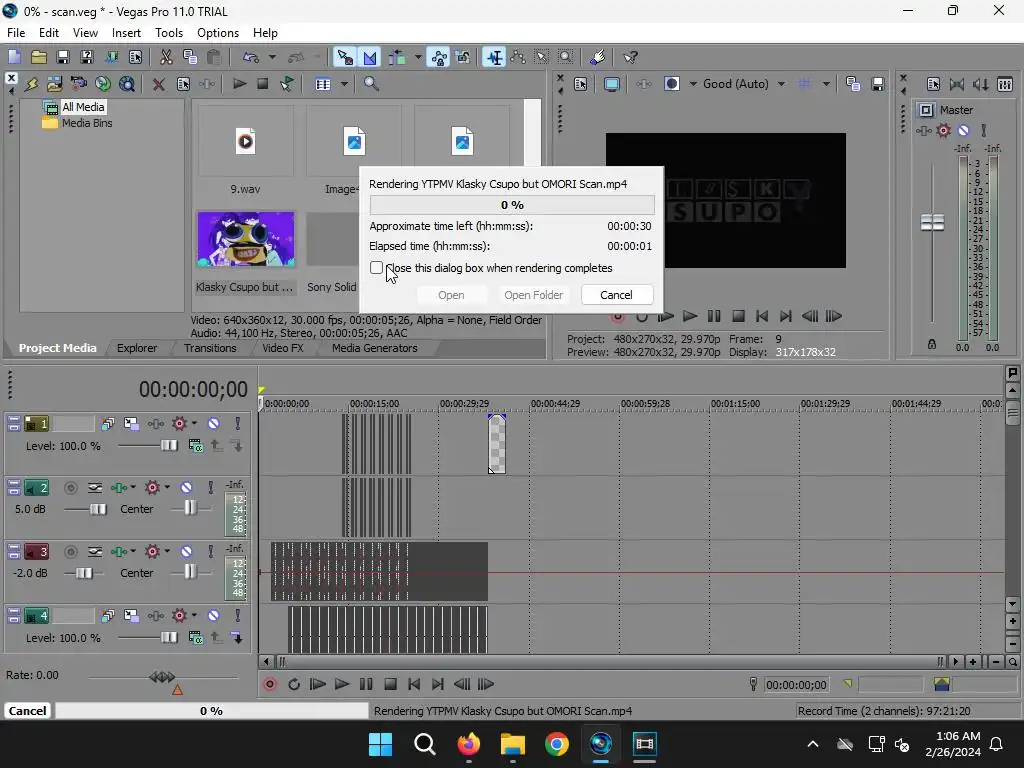The height and width of the screenshot is (768, 1024).
Task: Click the Master volume fader handle
Action: click(x=932, y=223)
